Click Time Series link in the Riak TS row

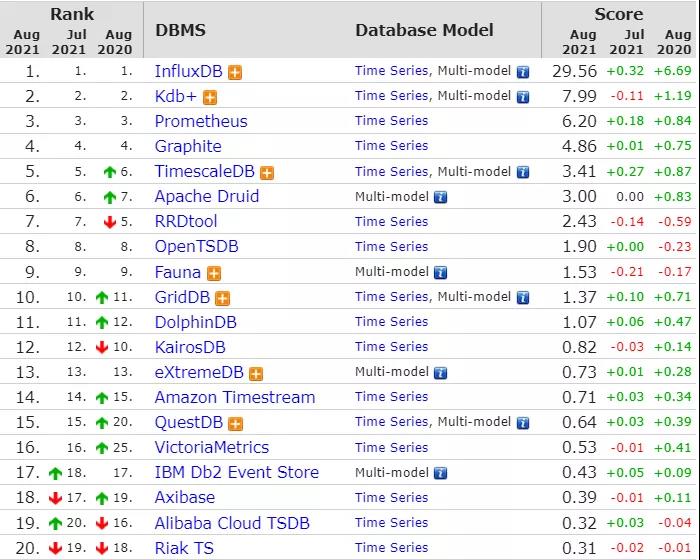pyautogui.click(x=391, y=547)
